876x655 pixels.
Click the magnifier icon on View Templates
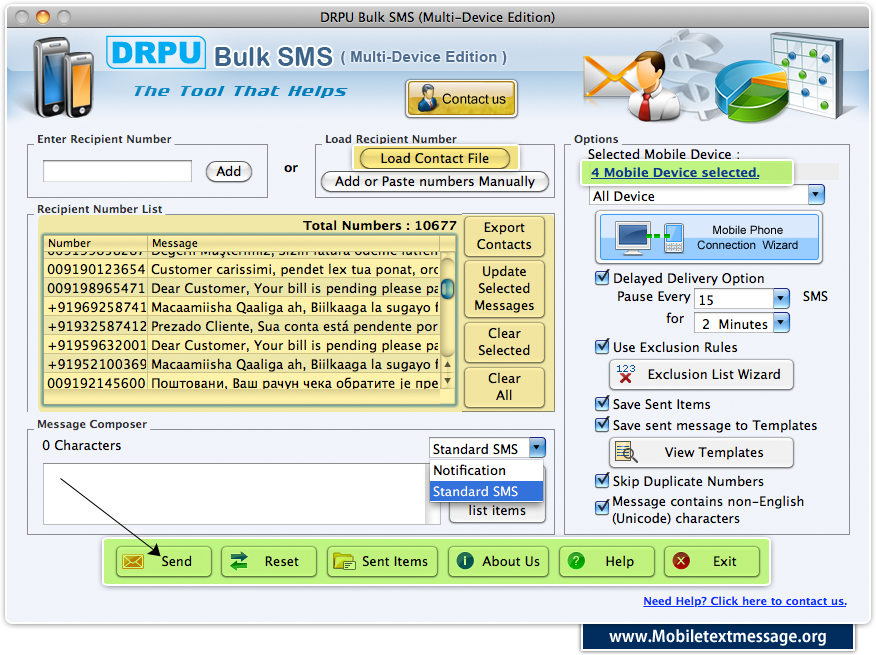(x=626, y=452)
